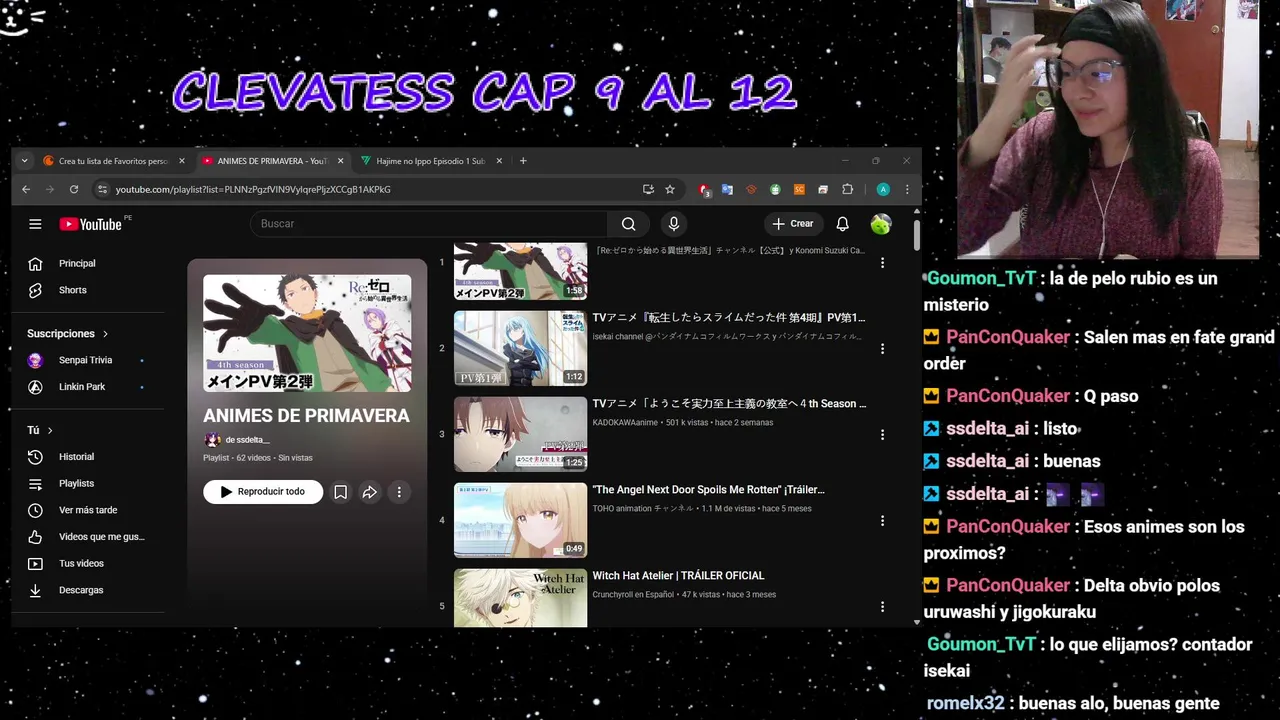Open a new browser tab
The image size is (1280, 720).
click(x=522, y=161)
